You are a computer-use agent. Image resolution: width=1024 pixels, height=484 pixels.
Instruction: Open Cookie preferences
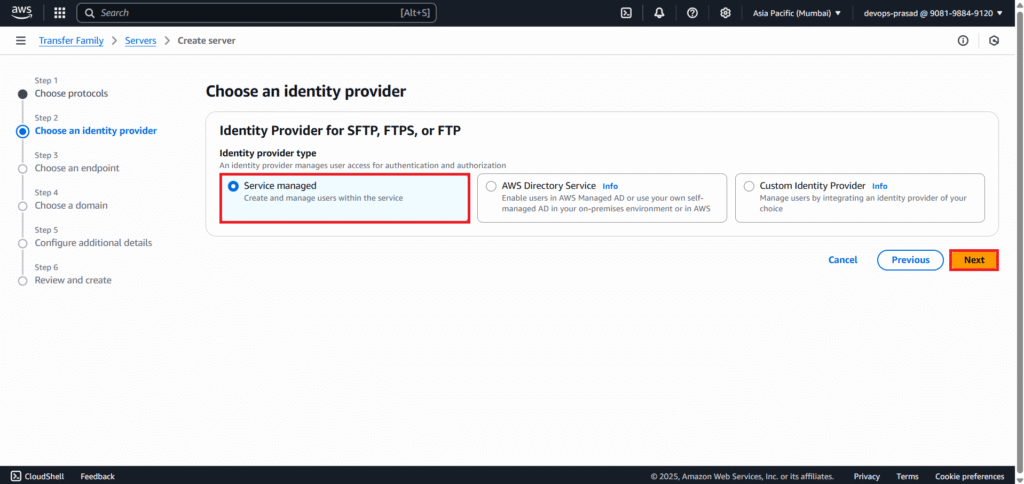[970, 476]
